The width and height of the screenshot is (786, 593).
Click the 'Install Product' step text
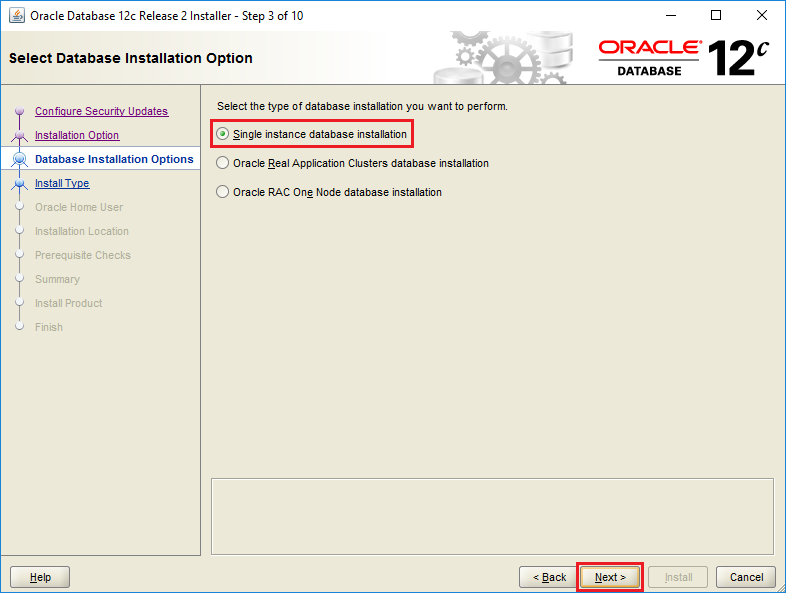pos(69,303)
